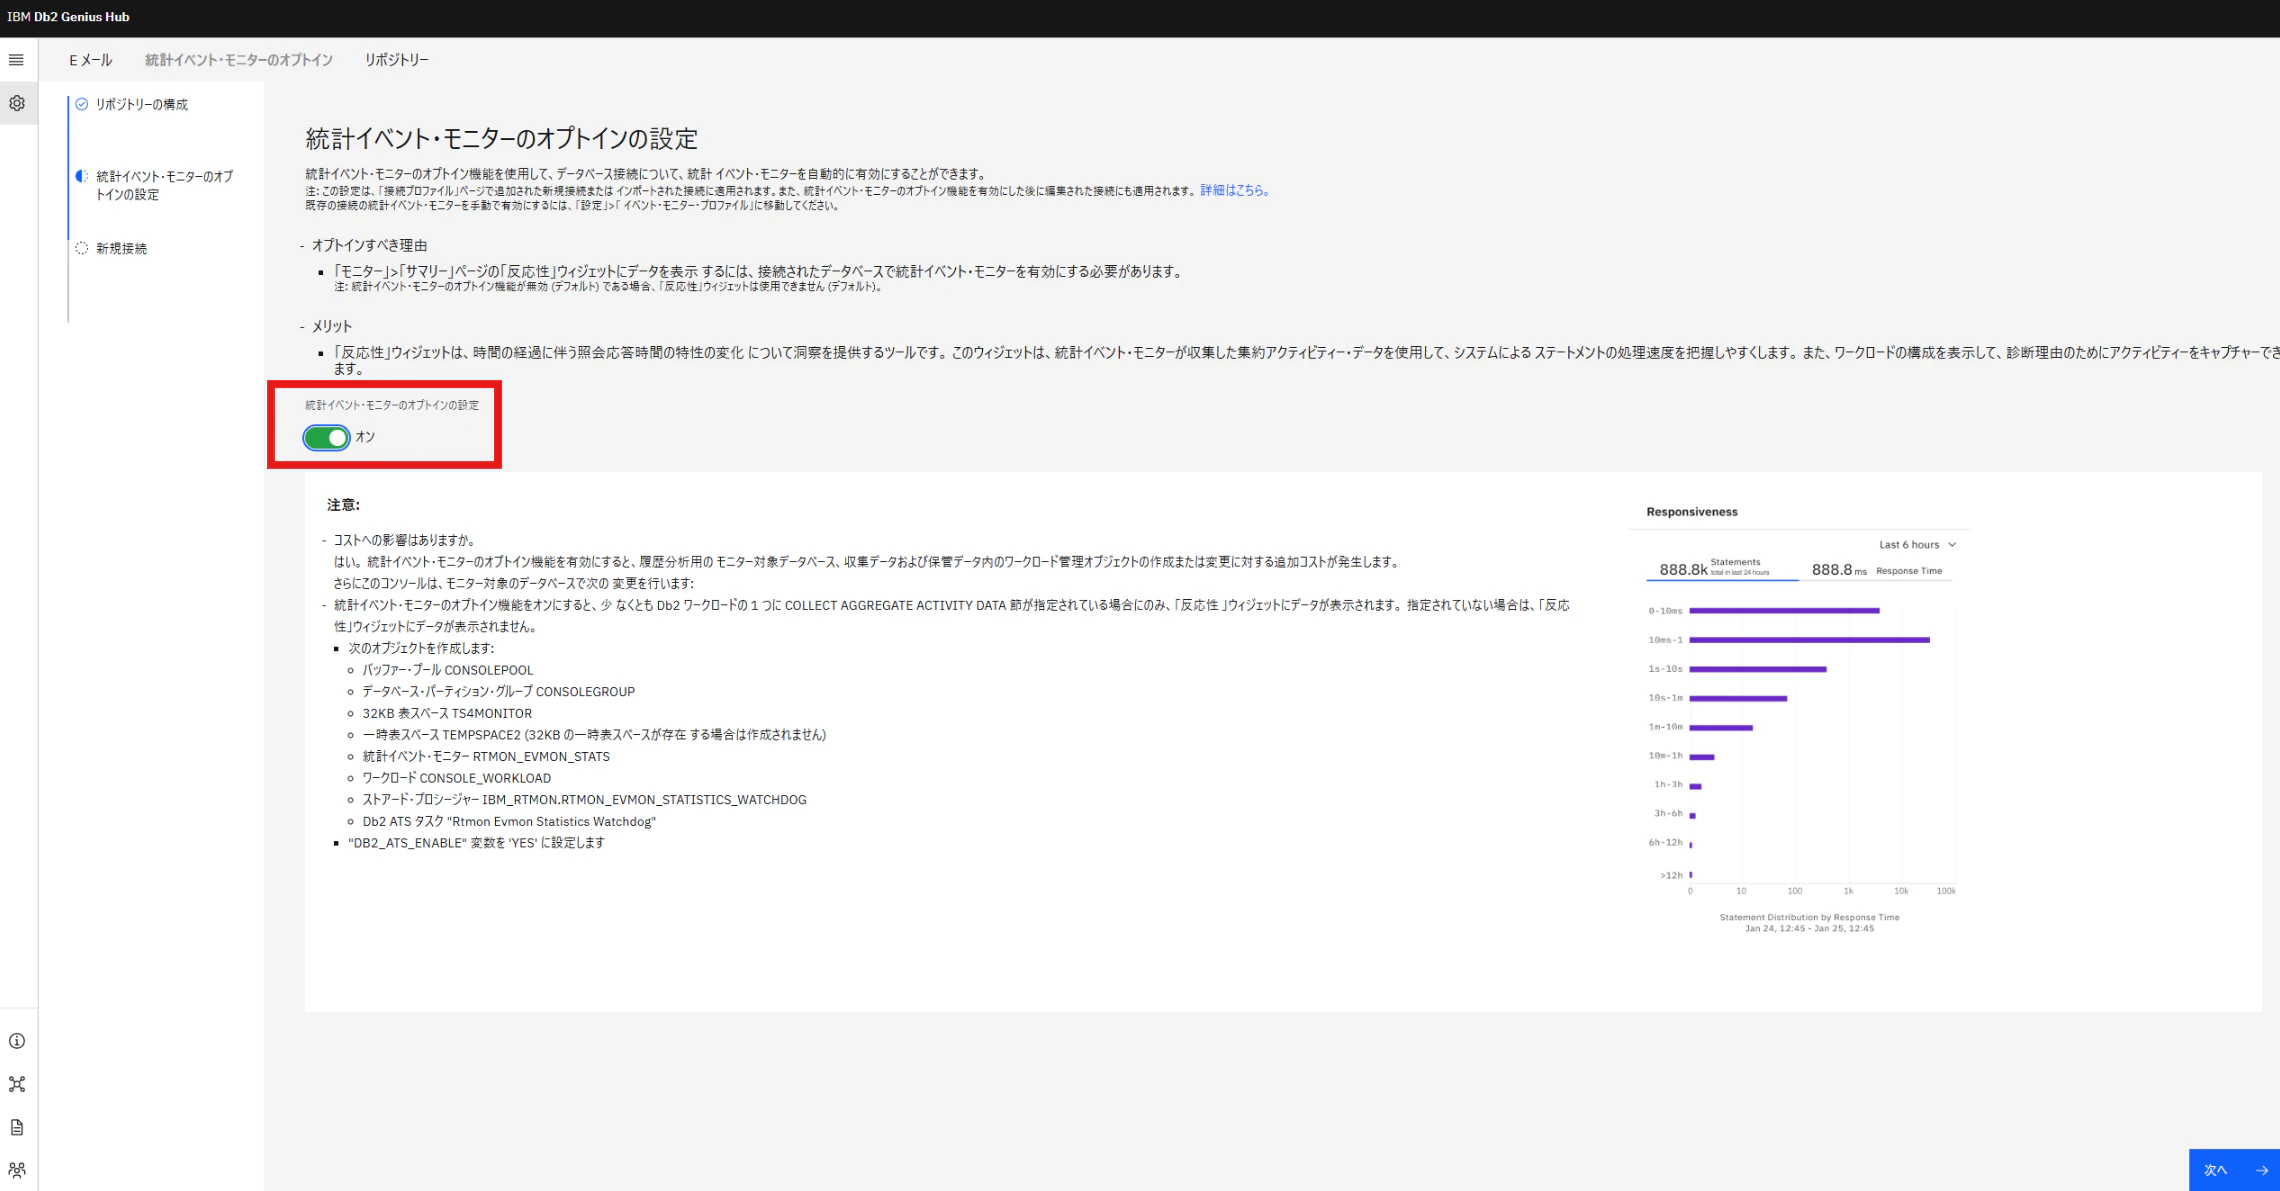
Task: Switch to the リポジトリー tab
Action: pyautogui.click(x=397, y=60)
